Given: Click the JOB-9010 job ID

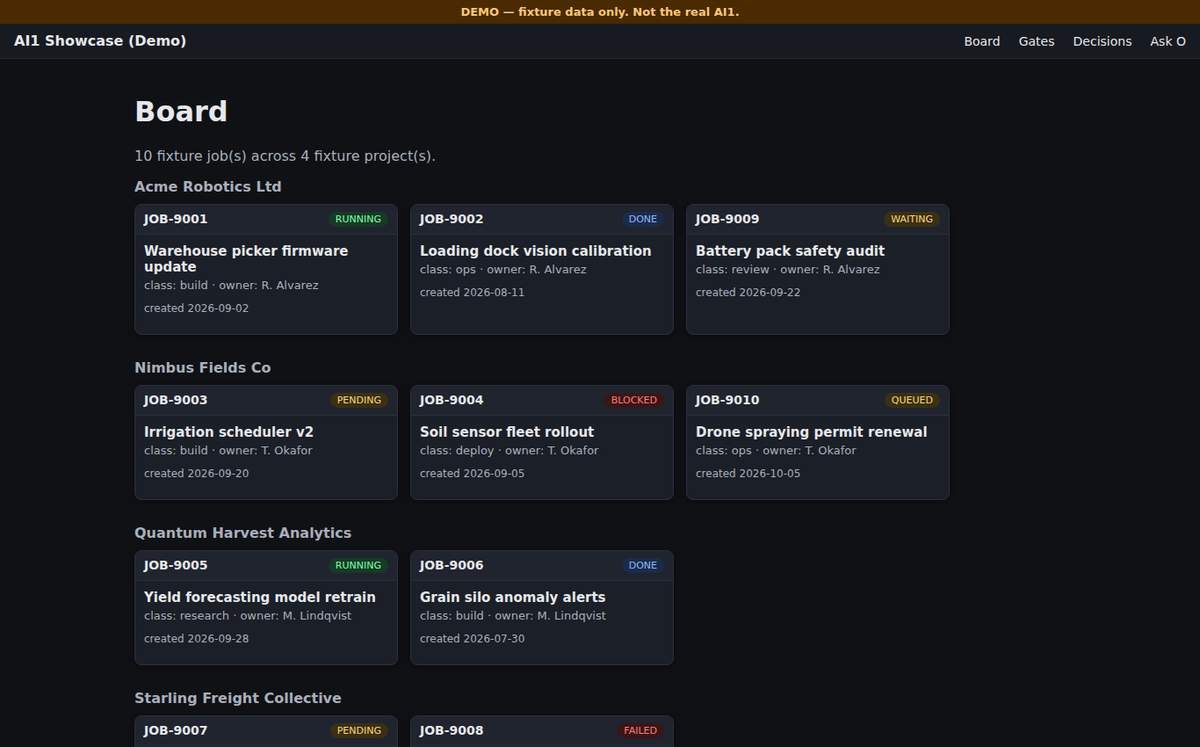Looking at the screenshot, I should point(728,400).
